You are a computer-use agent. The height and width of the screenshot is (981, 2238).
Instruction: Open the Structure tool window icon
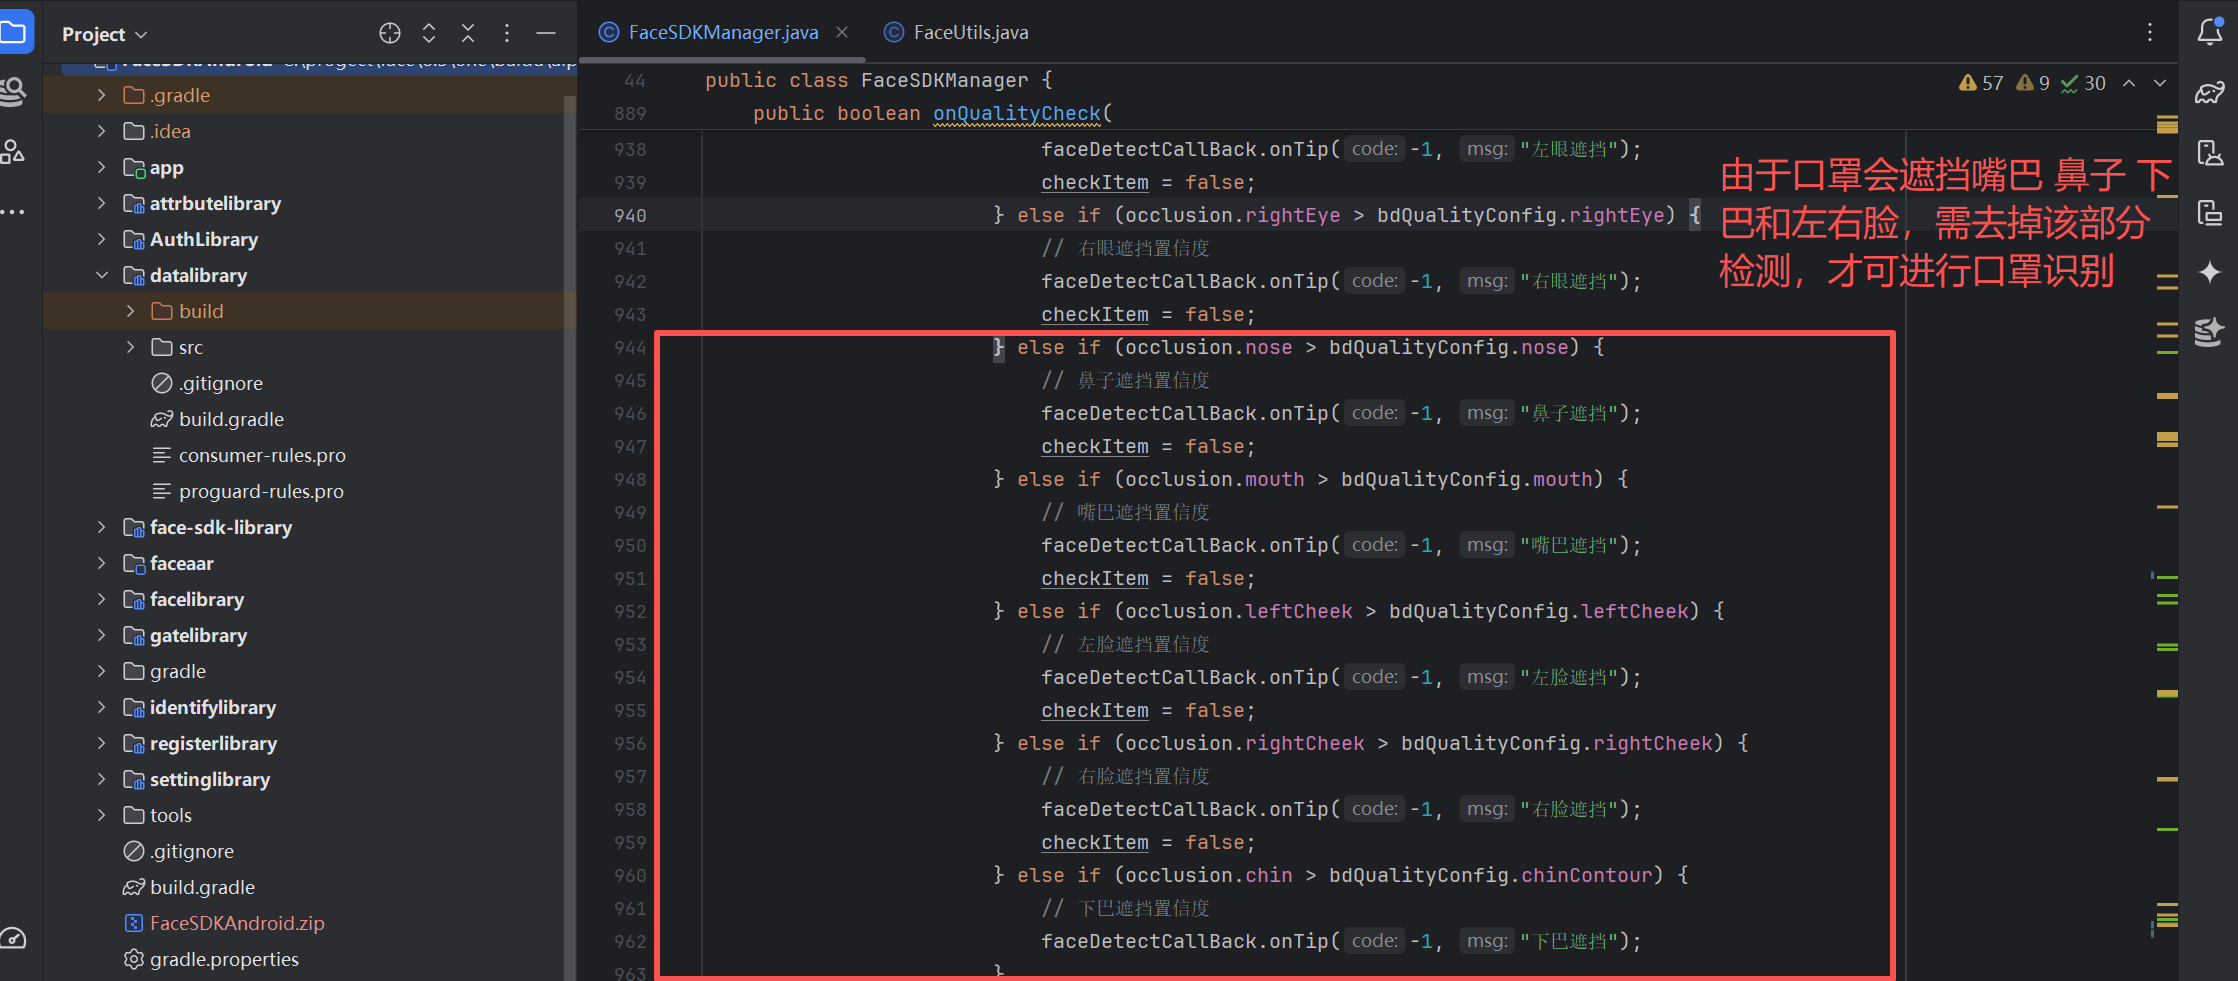13,152
